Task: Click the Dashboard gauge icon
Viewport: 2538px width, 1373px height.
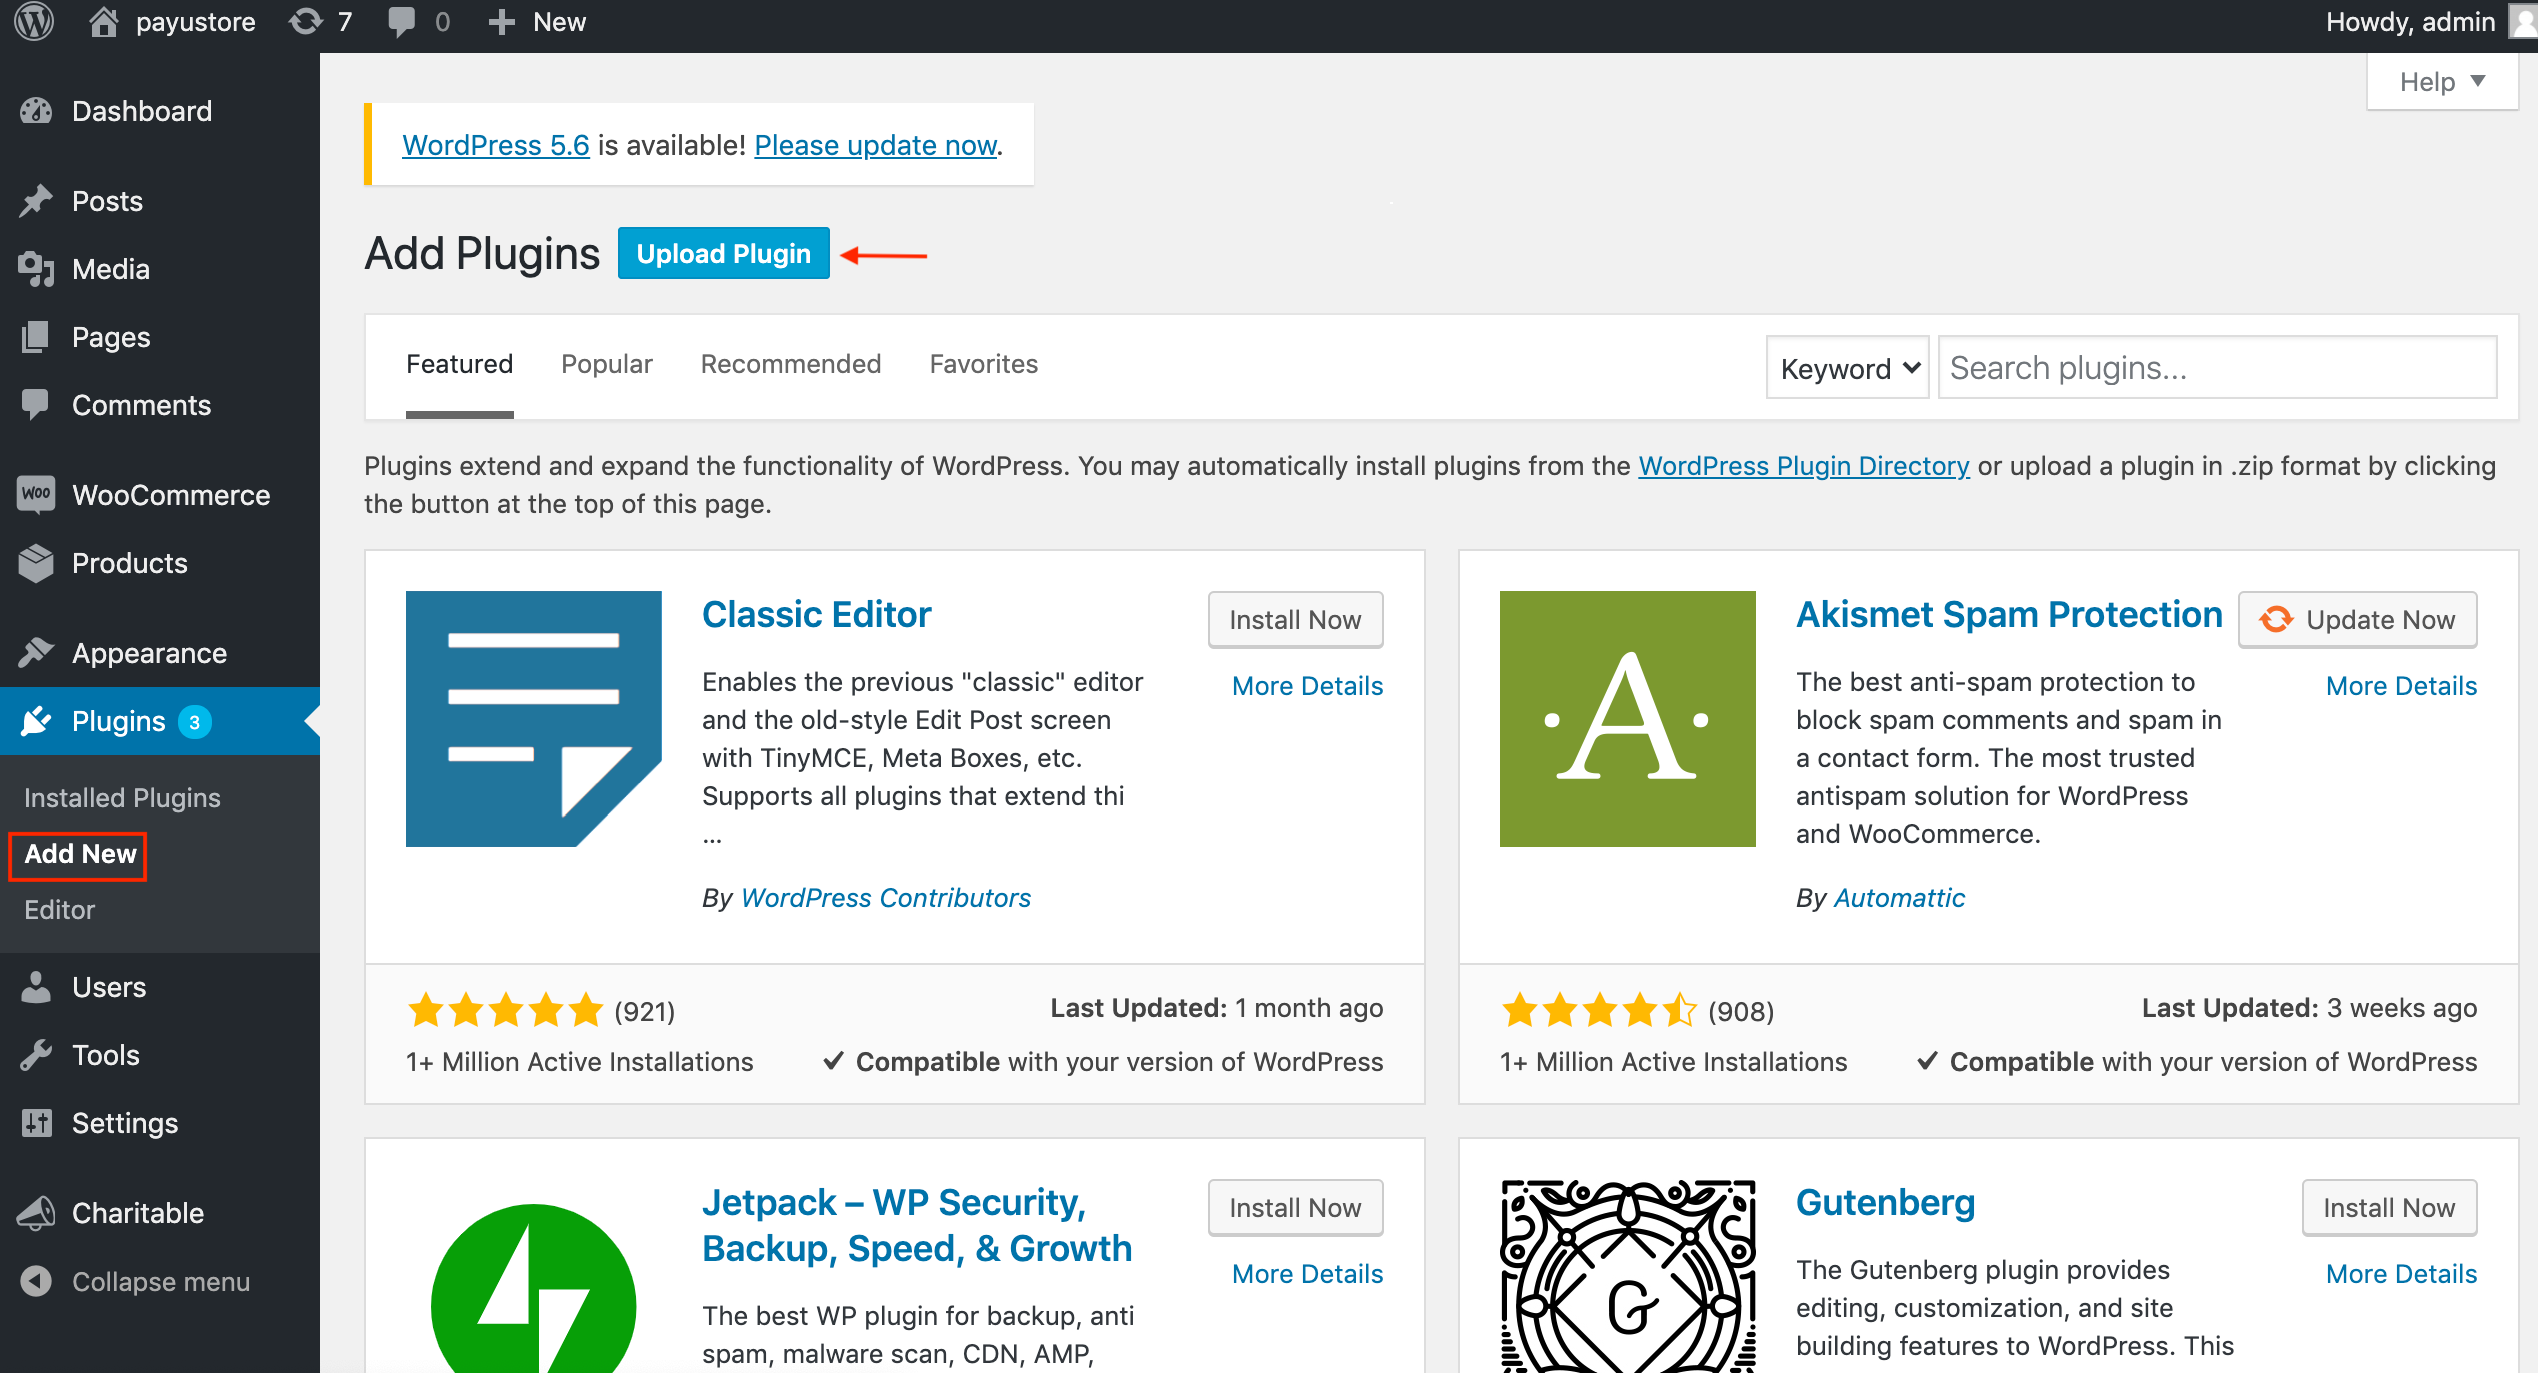Action: pos(36,111)
